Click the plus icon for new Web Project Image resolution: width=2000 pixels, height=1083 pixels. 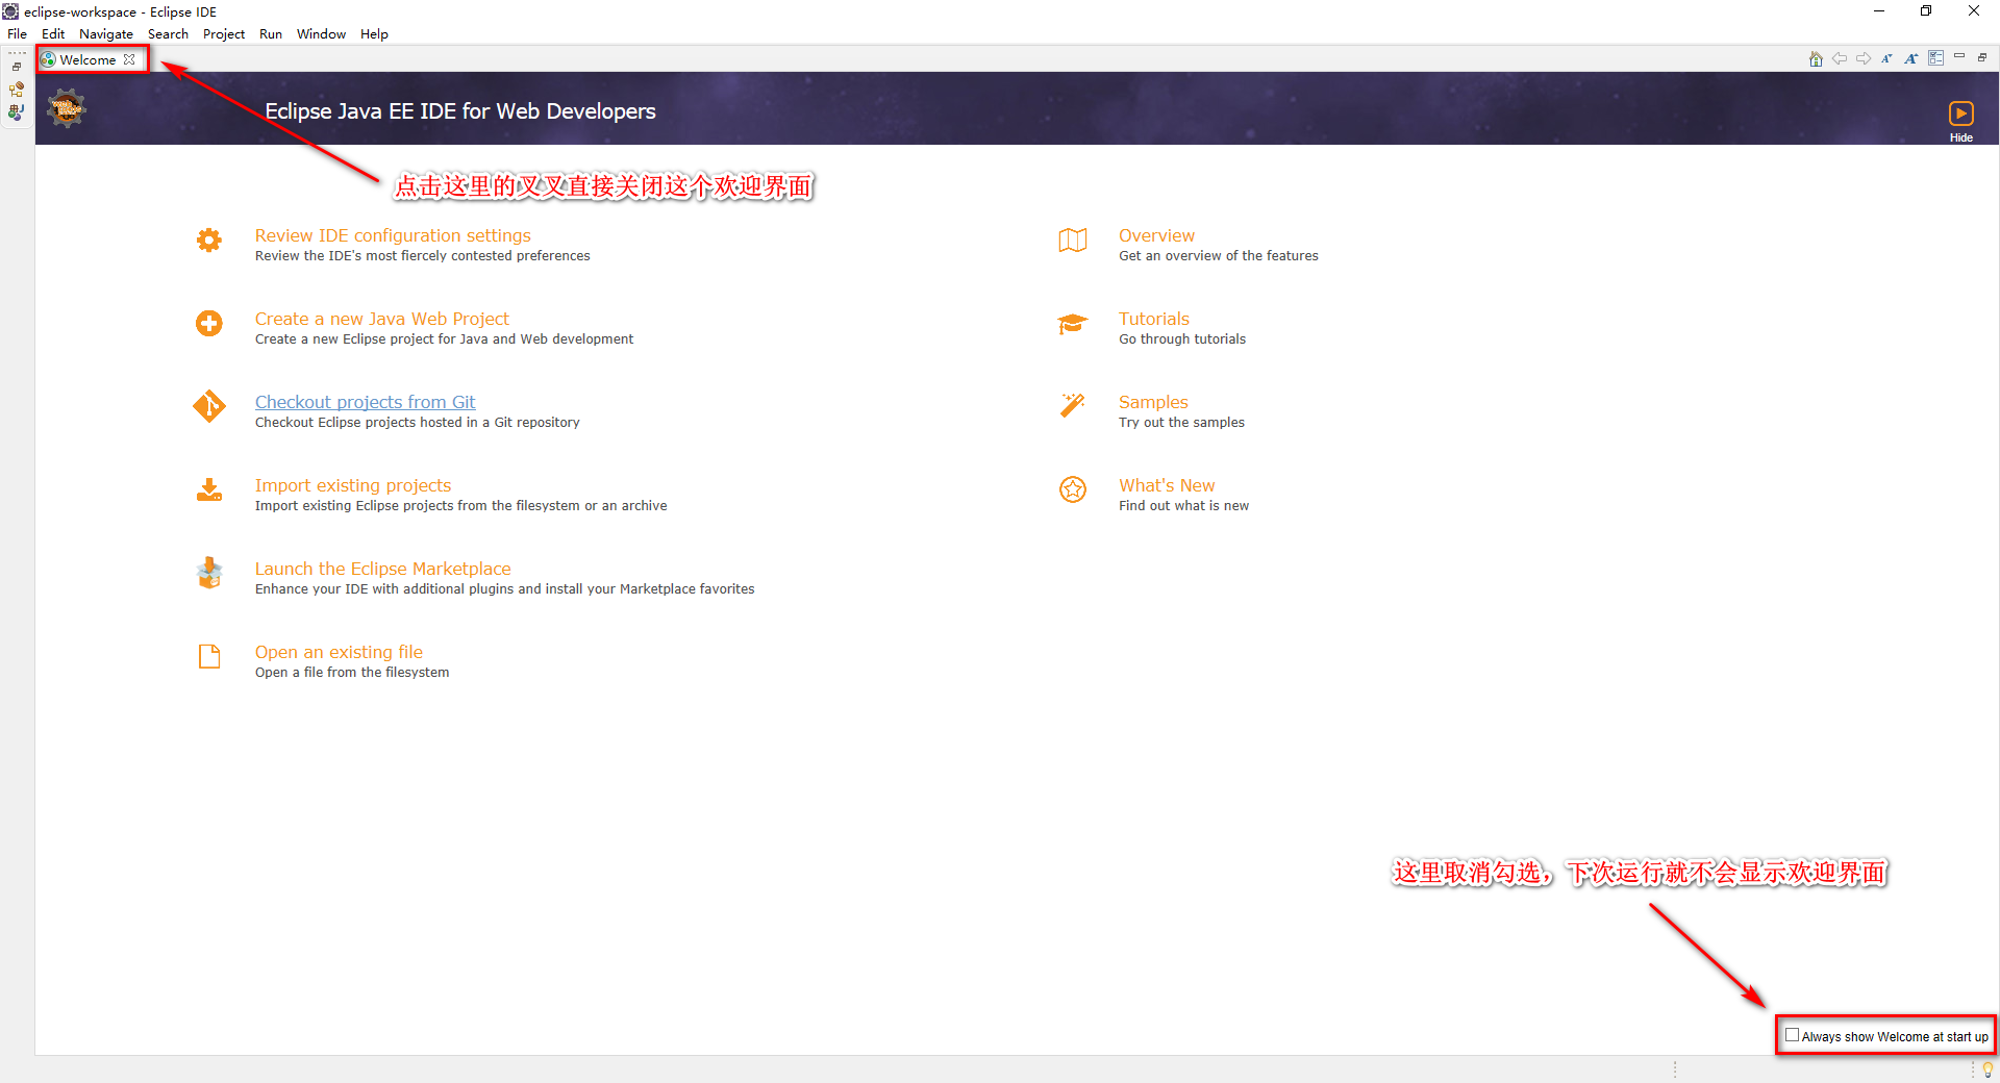[x=209, y=323]
